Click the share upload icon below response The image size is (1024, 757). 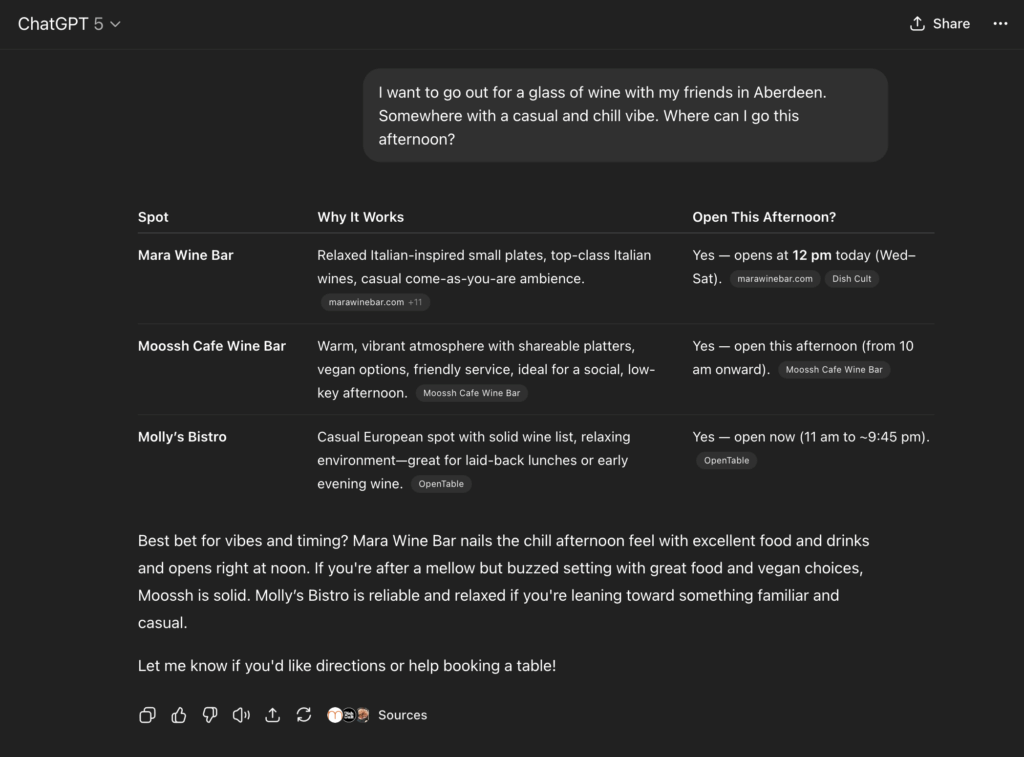coord(272,715)
